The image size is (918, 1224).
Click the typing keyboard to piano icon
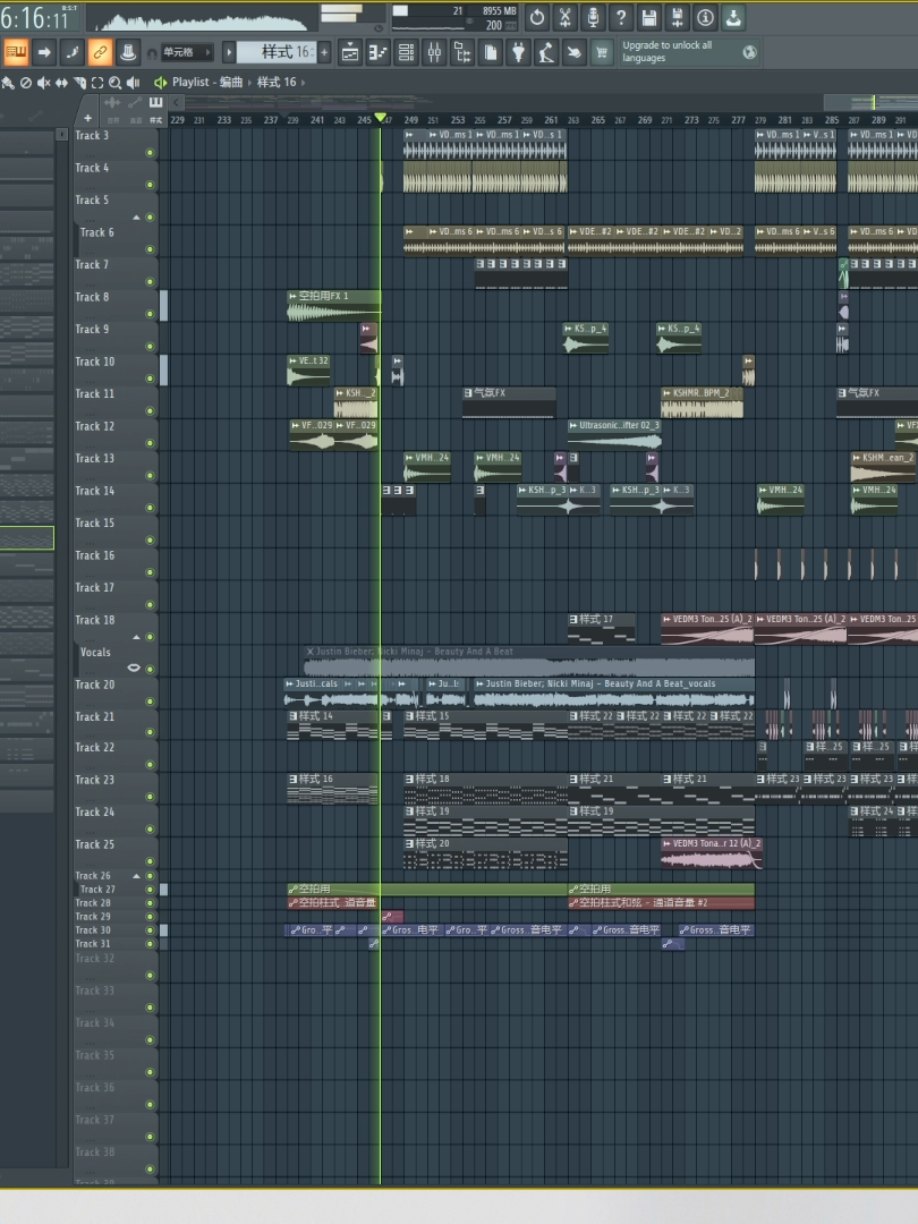click(x=16, y=52)
